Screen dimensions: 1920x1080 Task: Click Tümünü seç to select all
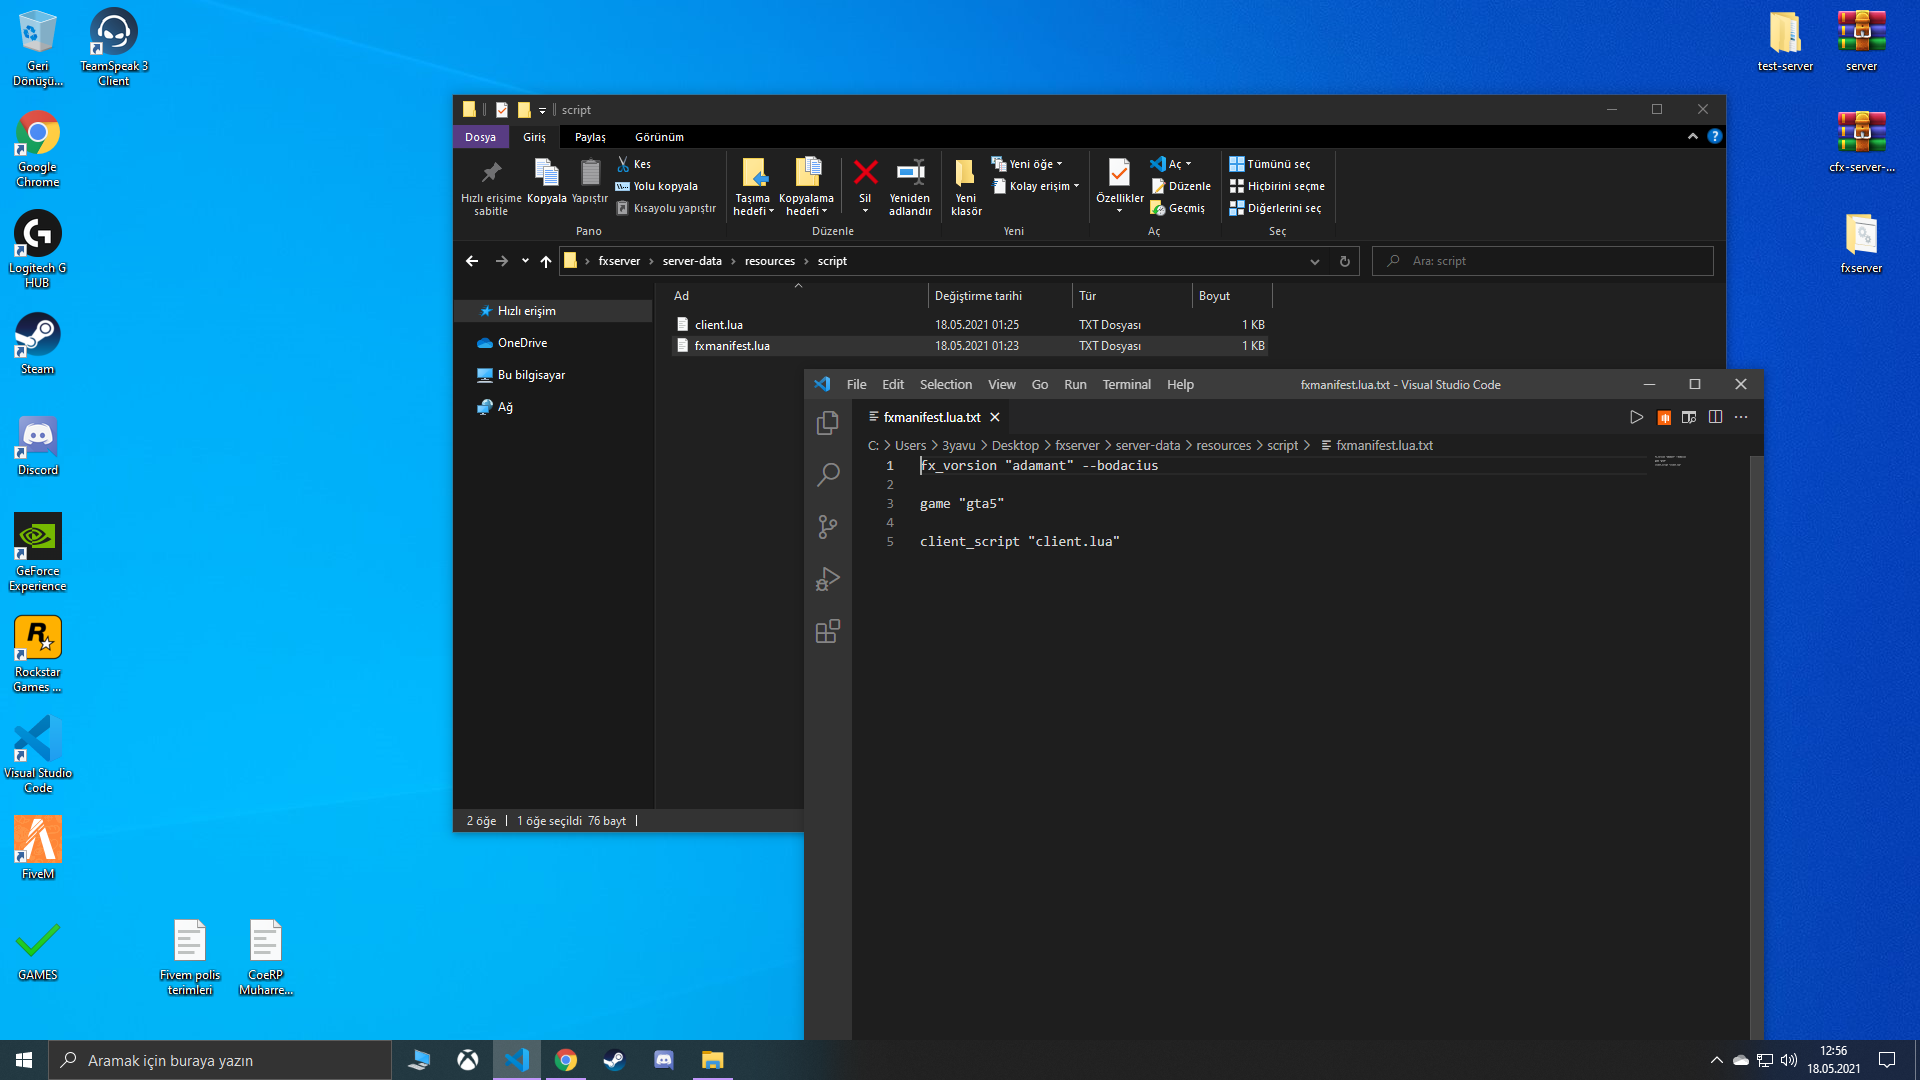(x=1270, y=164)
